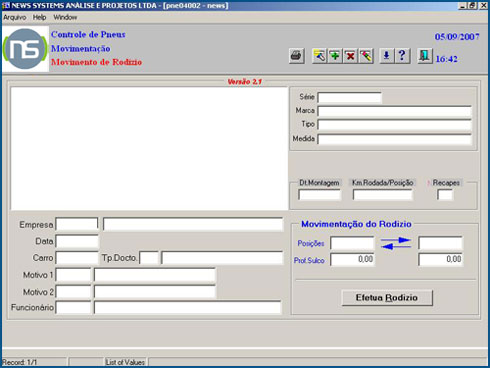Click the exit door icon
The image size is (490, 368).
[425, 56]
